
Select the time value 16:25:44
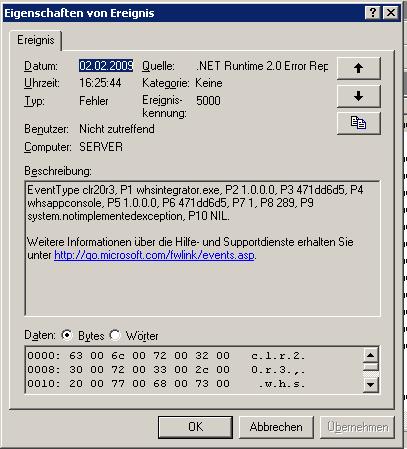coord(100,83)
